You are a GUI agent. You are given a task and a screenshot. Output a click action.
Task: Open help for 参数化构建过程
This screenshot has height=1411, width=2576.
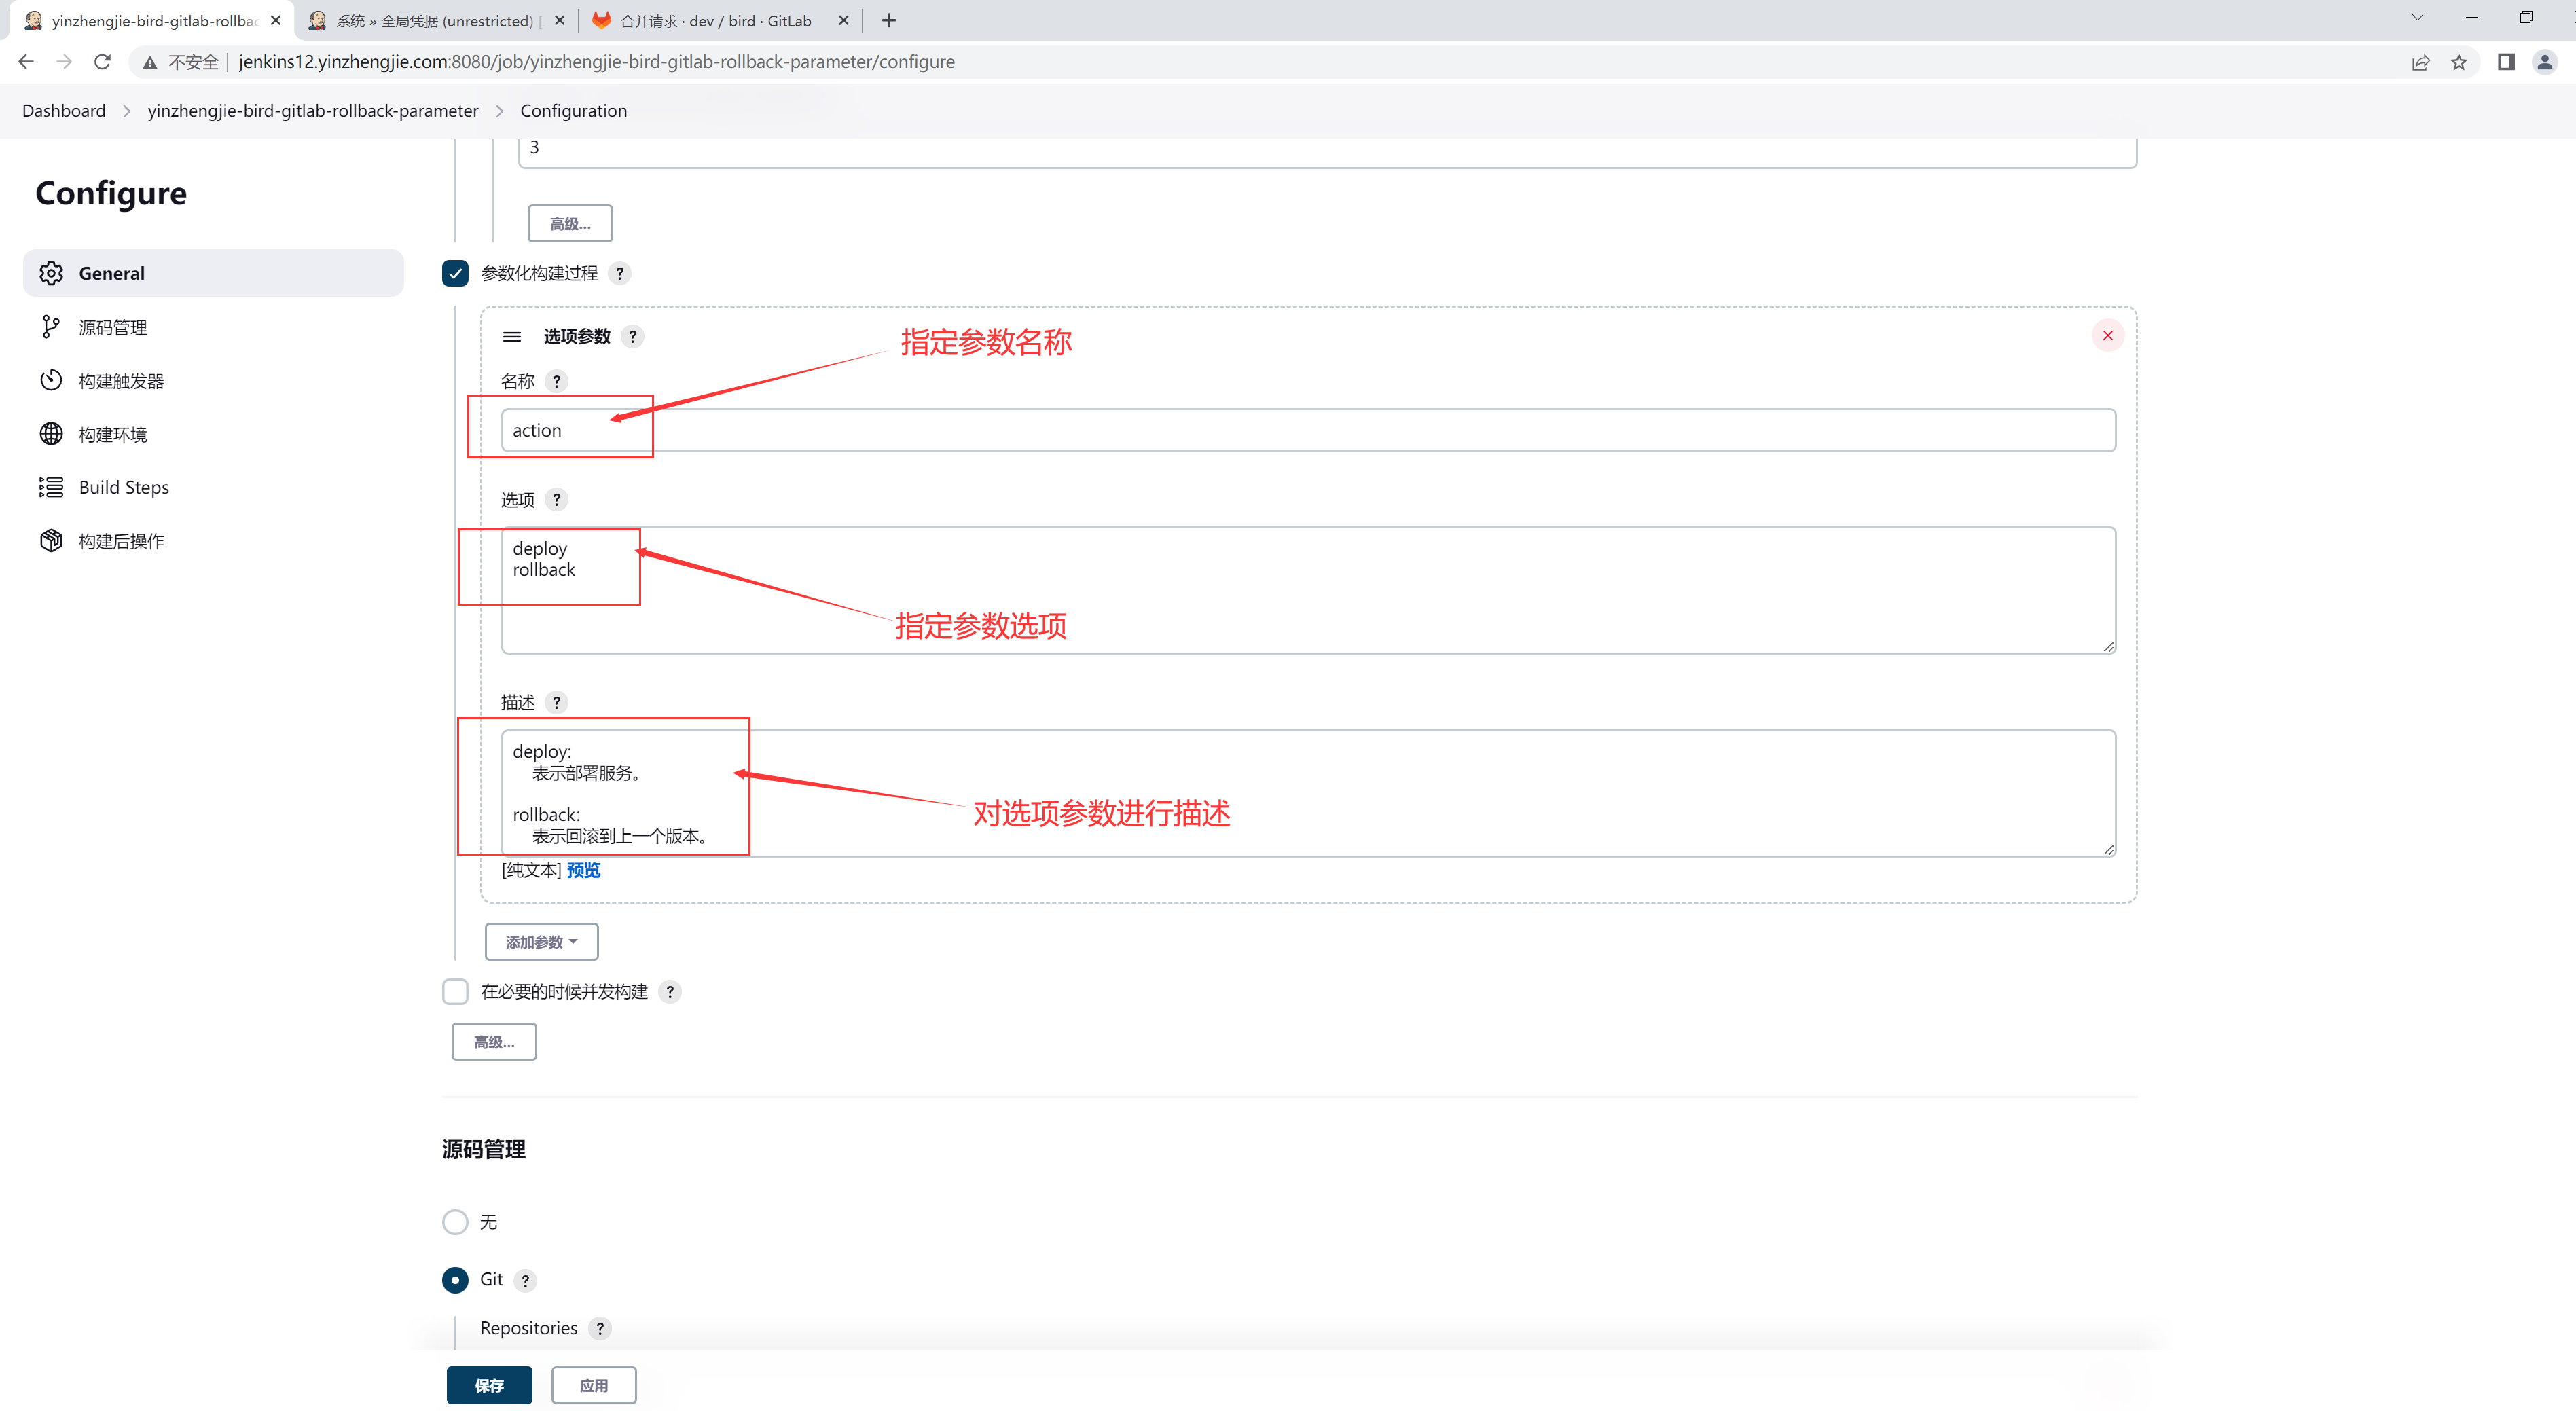(x=620, y=274)
